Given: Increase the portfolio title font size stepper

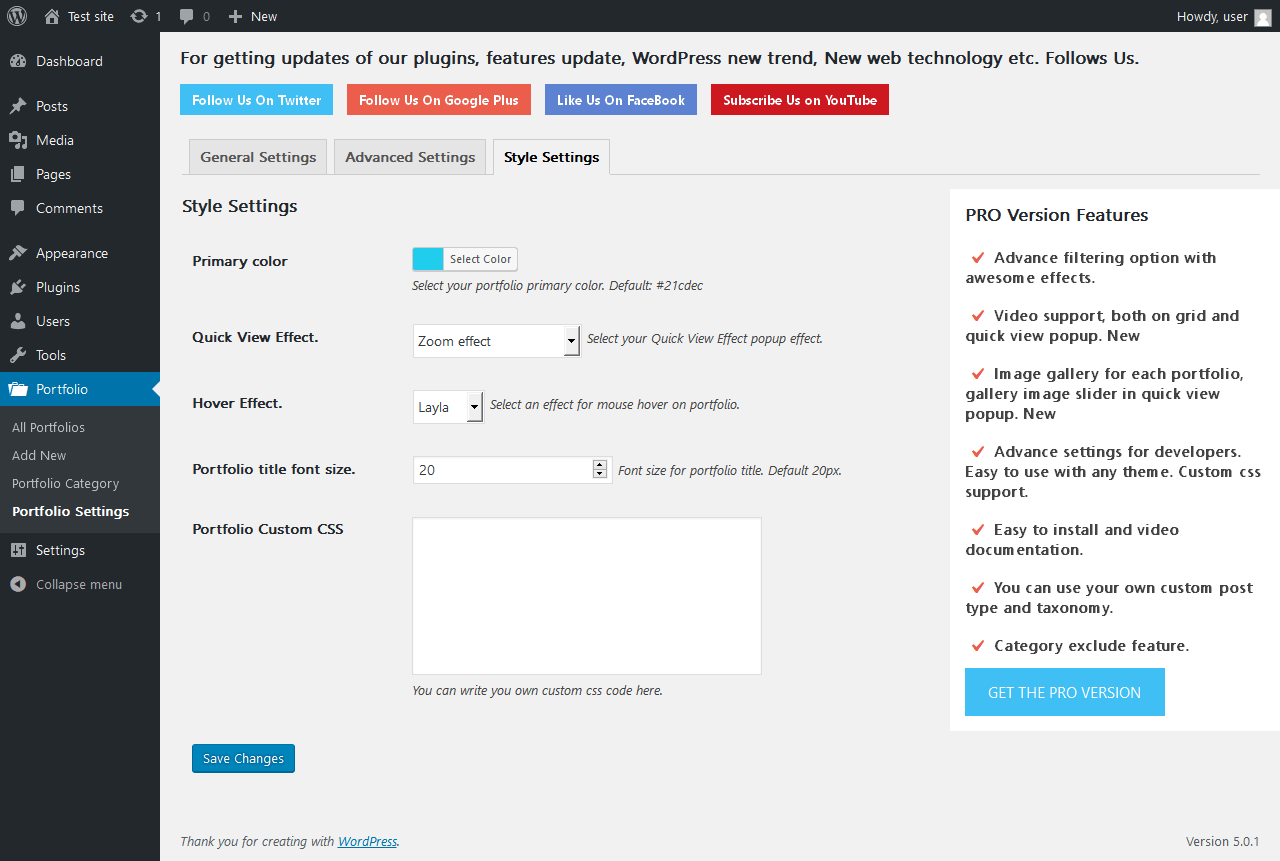Looking at the screenshot, I should click(x=600, y=464).
